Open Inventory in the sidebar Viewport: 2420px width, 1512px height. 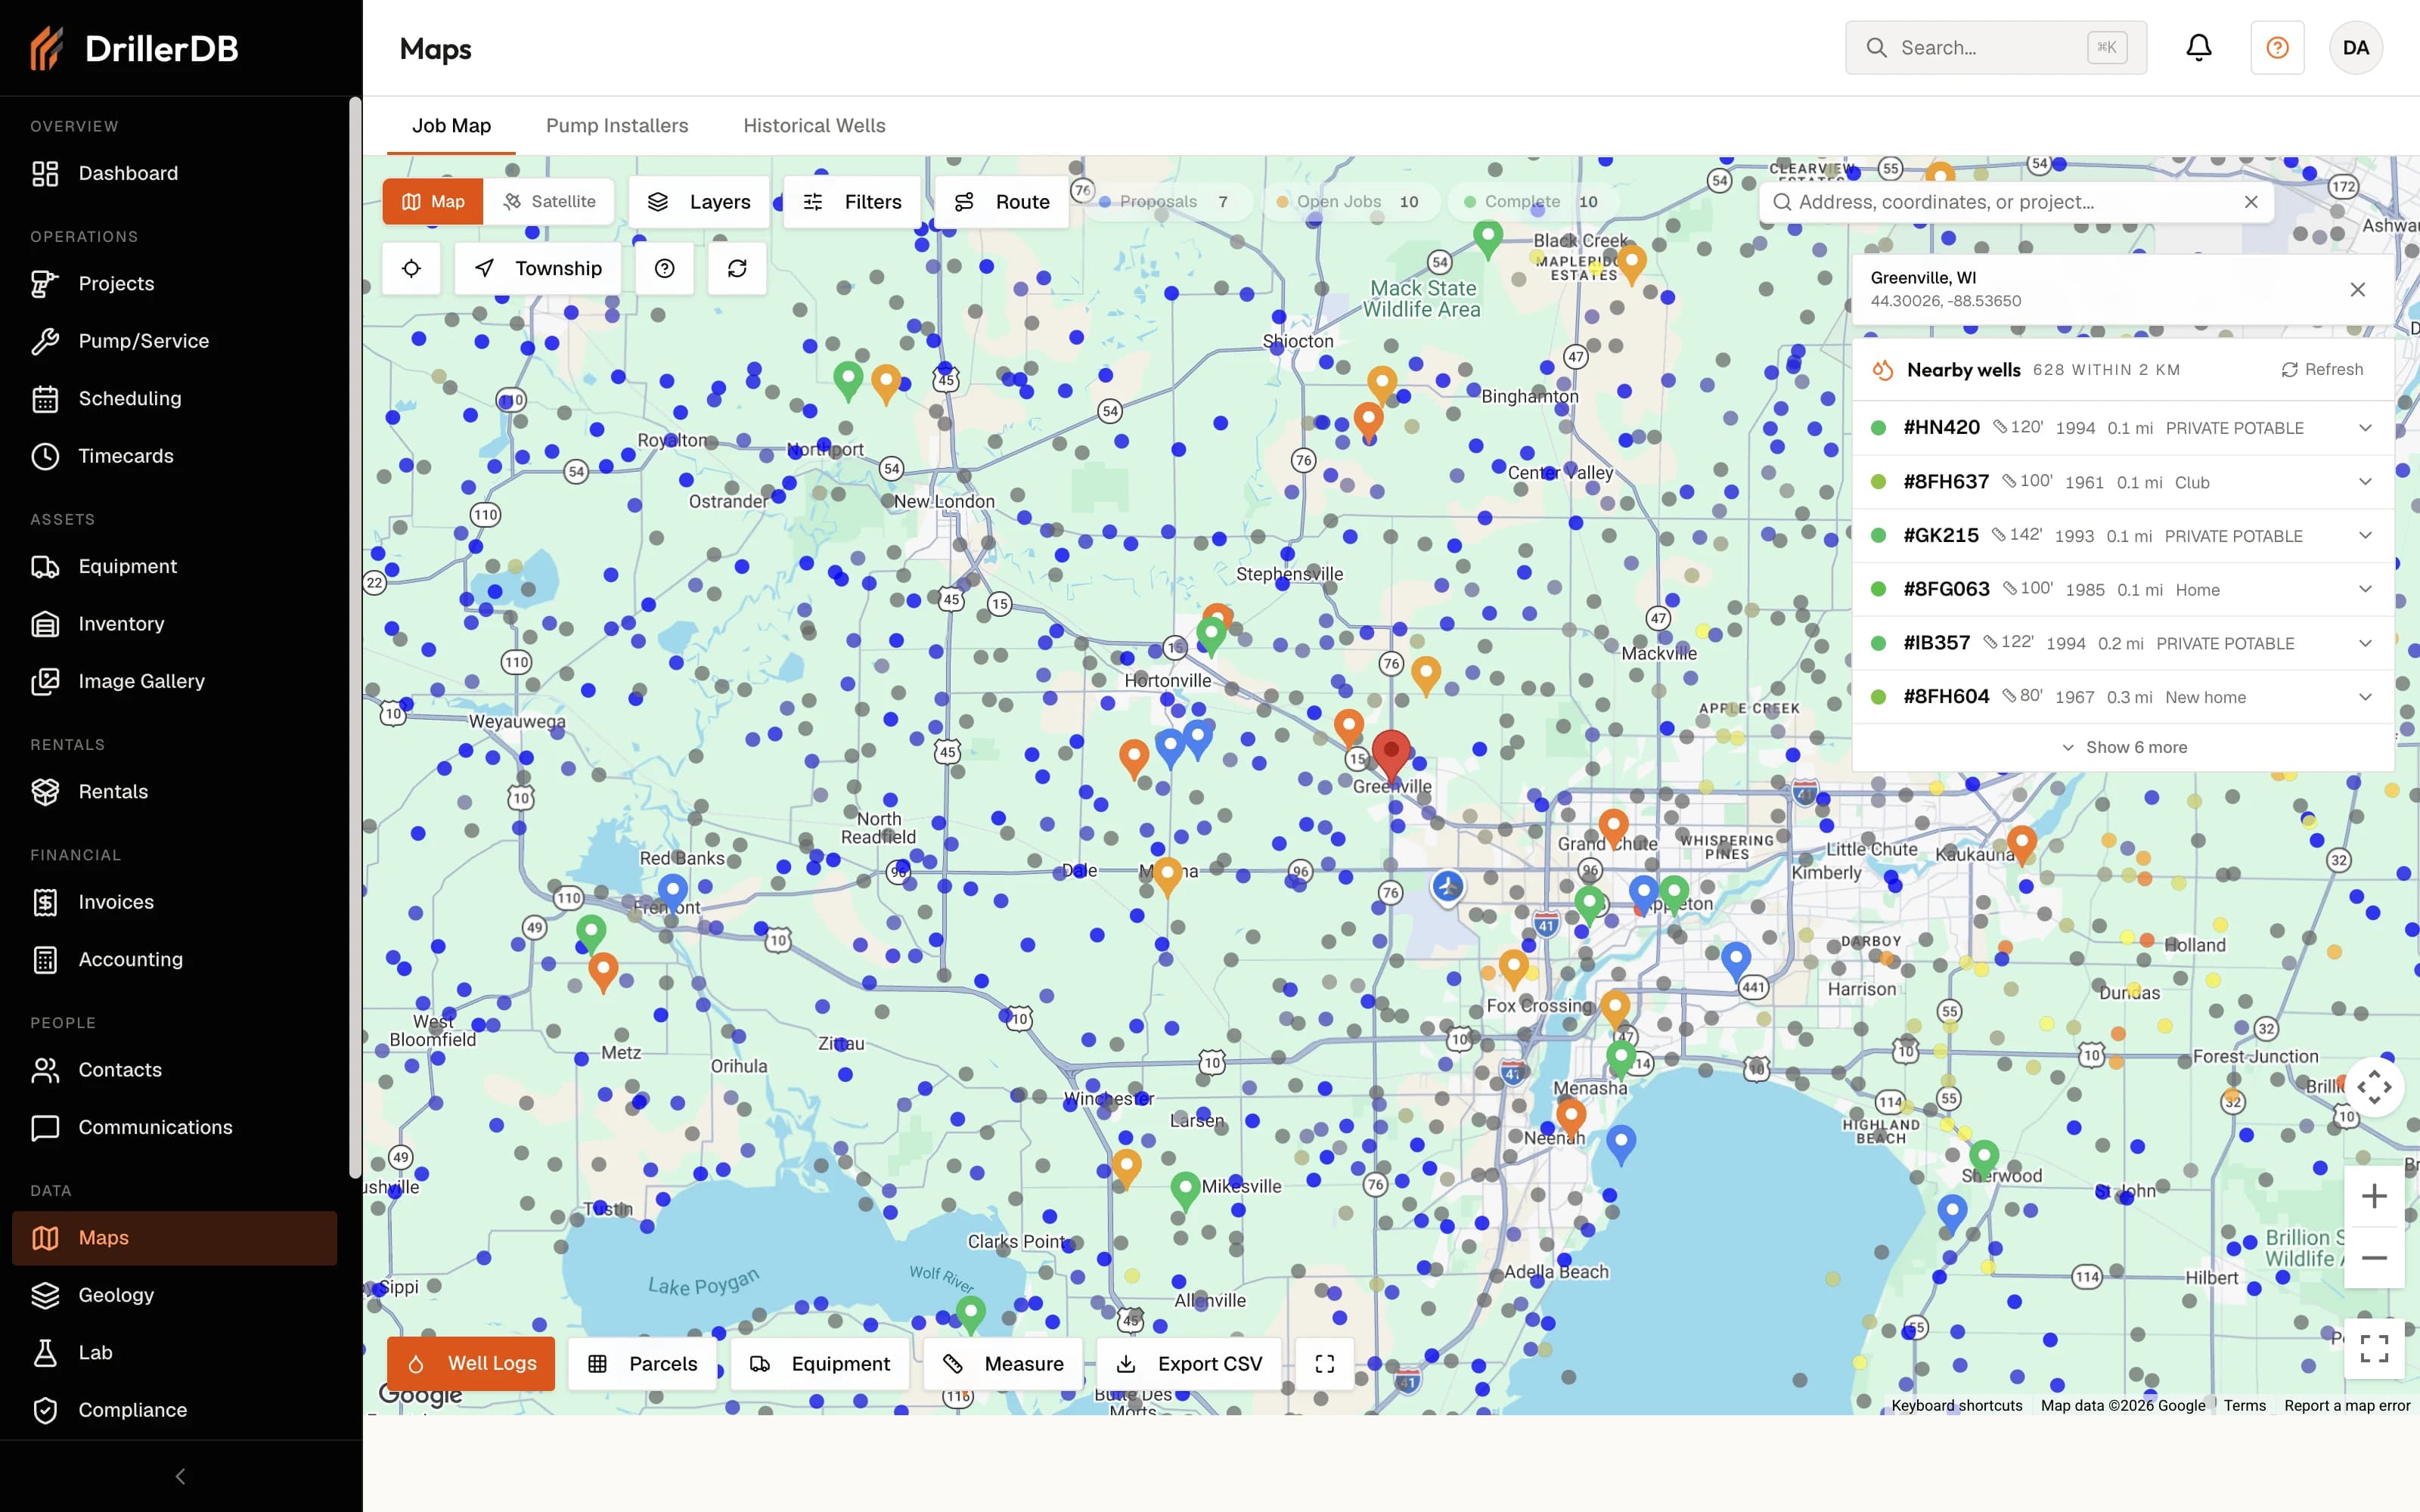click(x=175, y=624)
